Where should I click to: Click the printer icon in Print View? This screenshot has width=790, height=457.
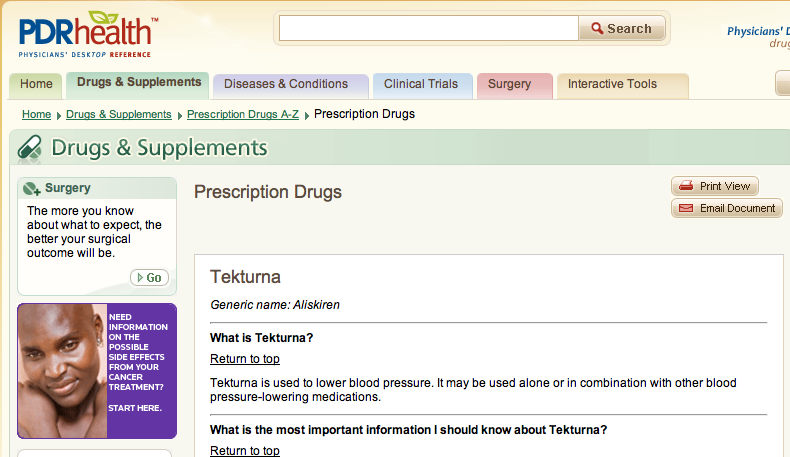[x=686, y=186]
